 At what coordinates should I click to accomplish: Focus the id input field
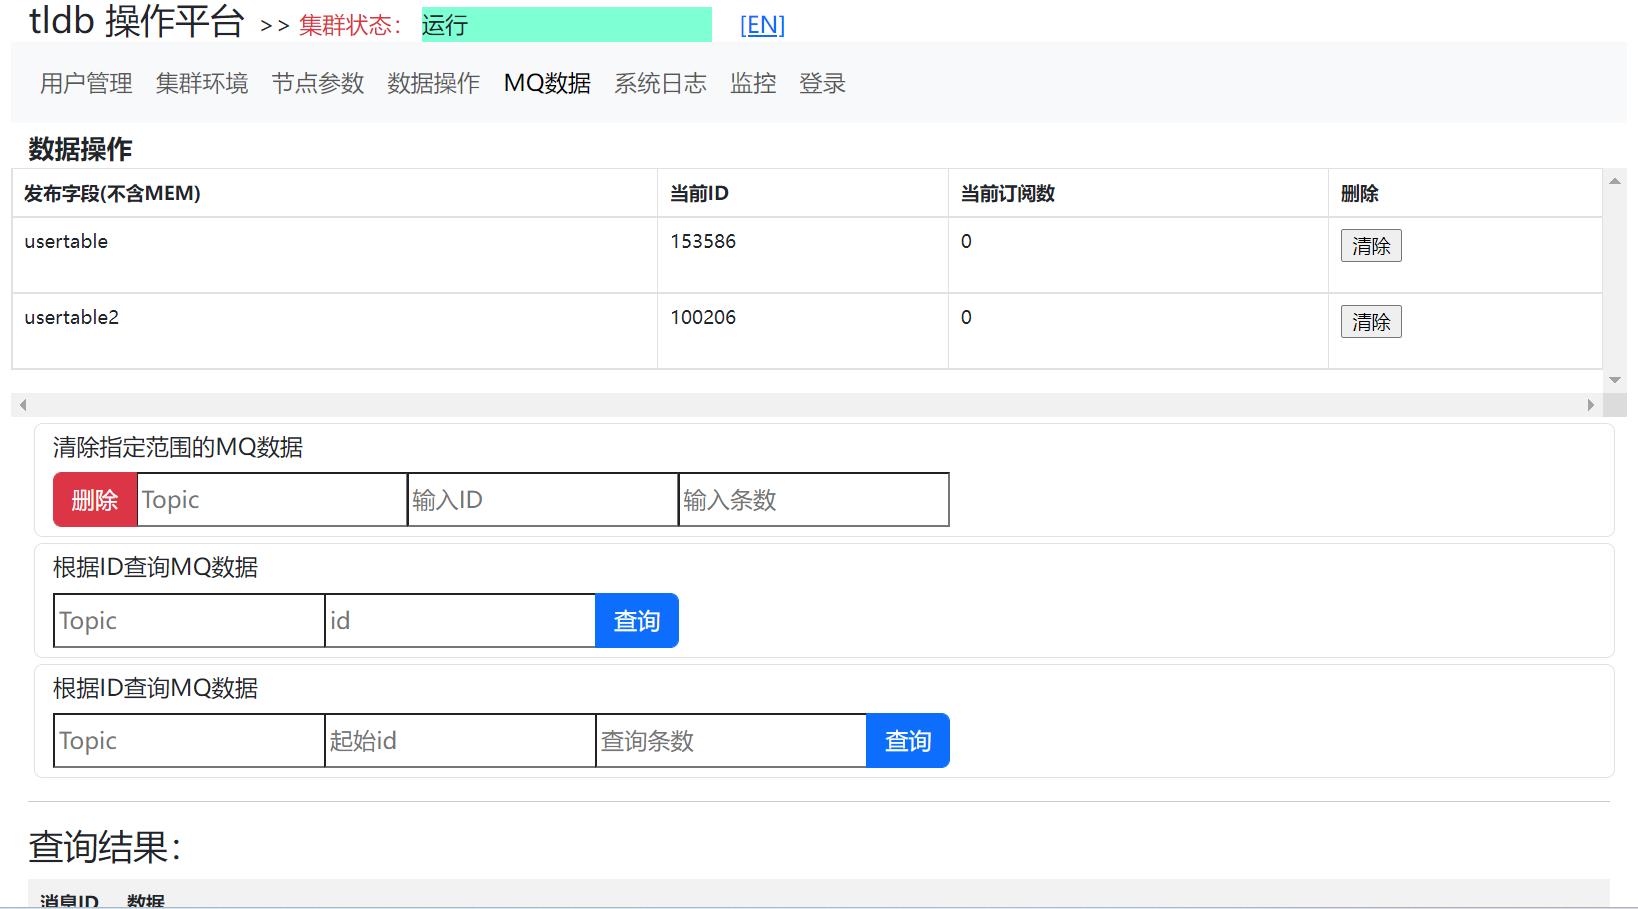460,621
